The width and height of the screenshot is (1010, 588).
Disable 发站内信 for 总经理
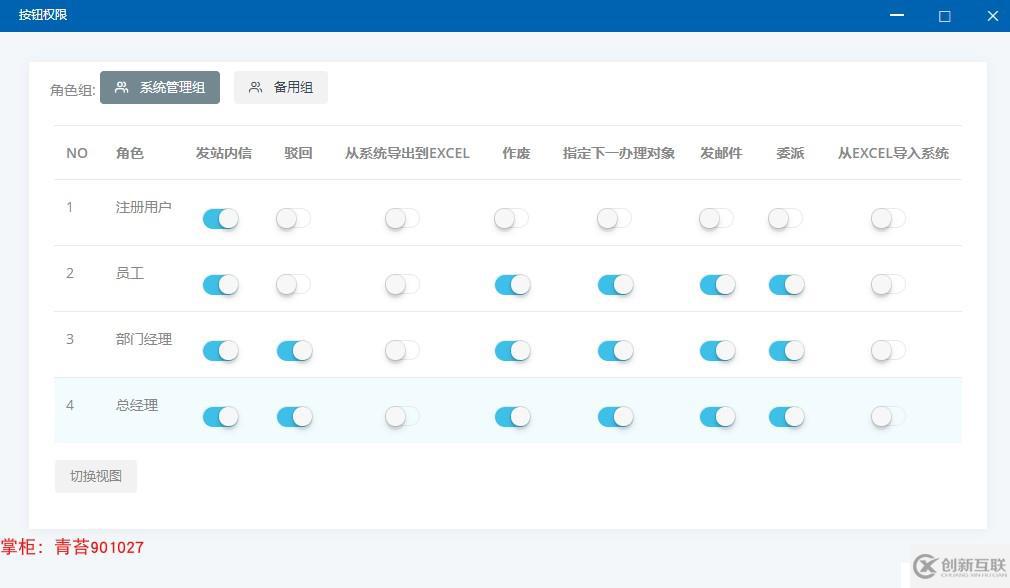pos(220,417)
